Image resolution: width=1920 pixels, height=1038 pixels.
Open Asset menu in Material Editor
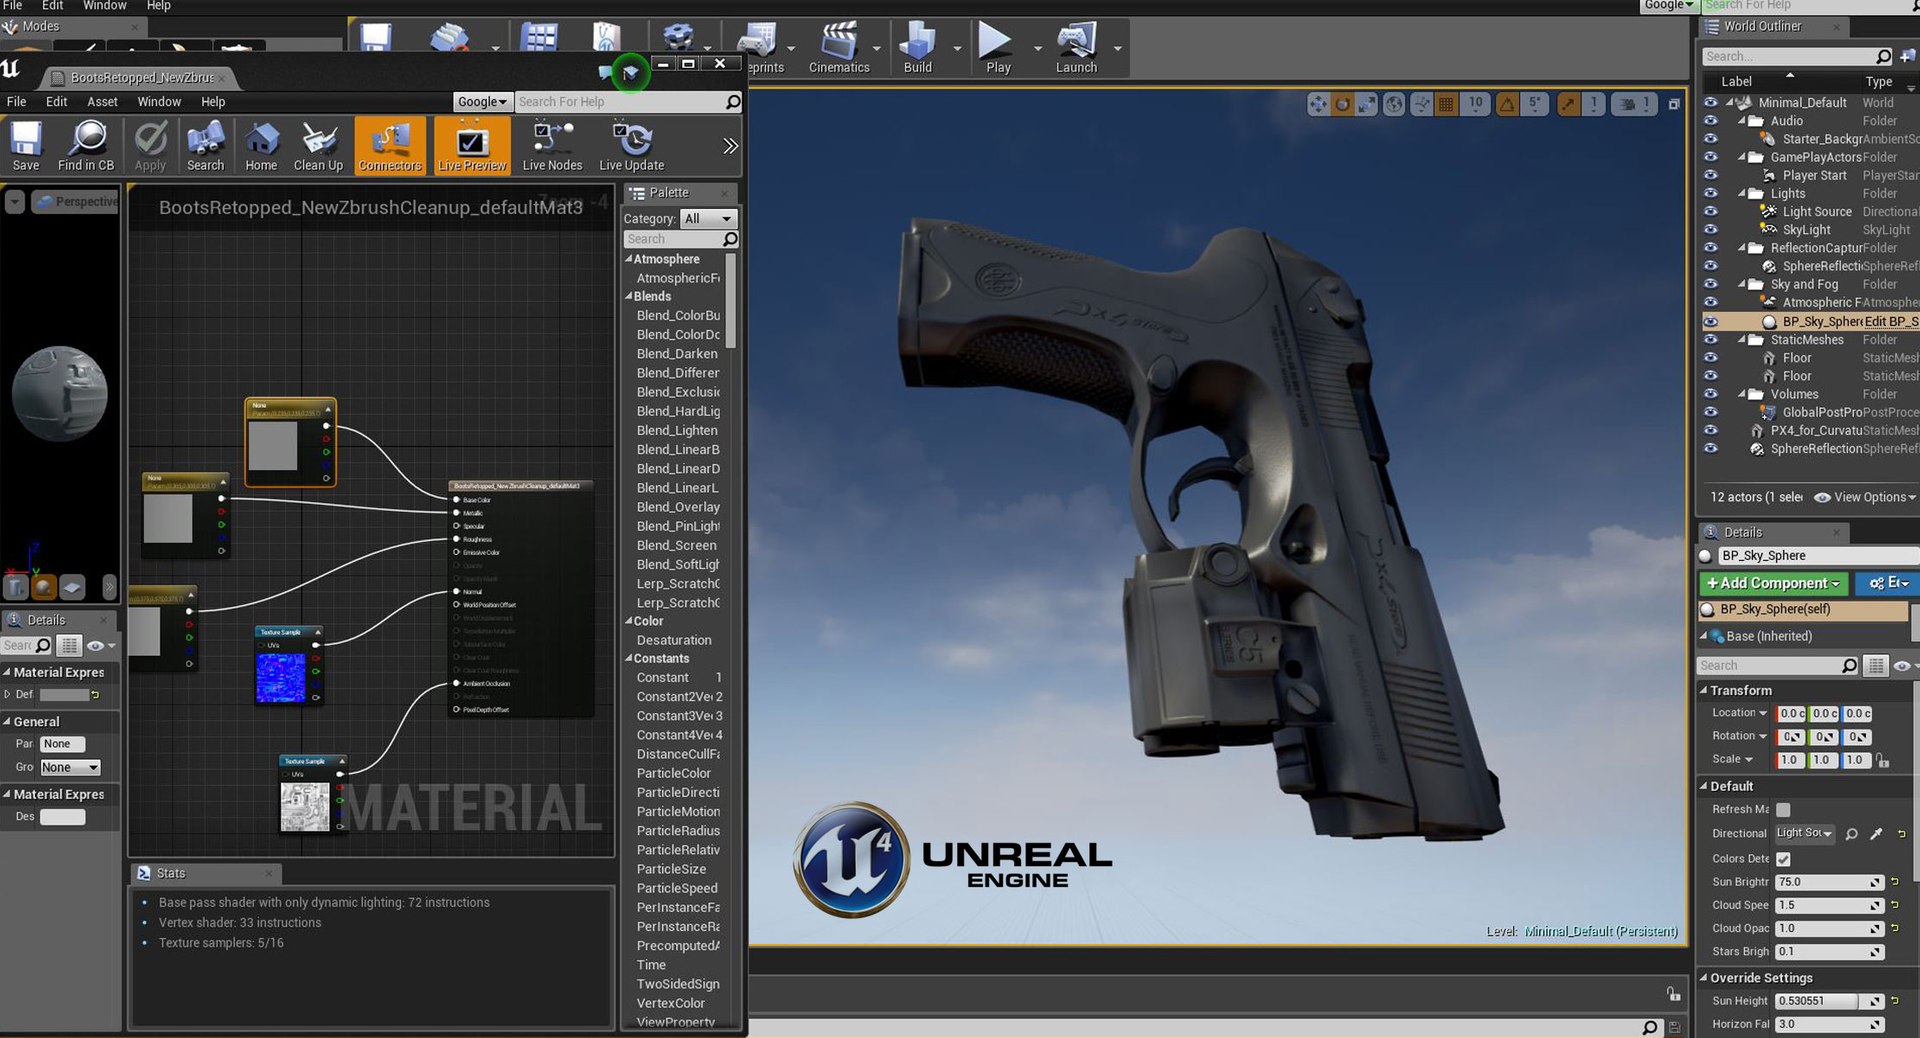(102, 102)
